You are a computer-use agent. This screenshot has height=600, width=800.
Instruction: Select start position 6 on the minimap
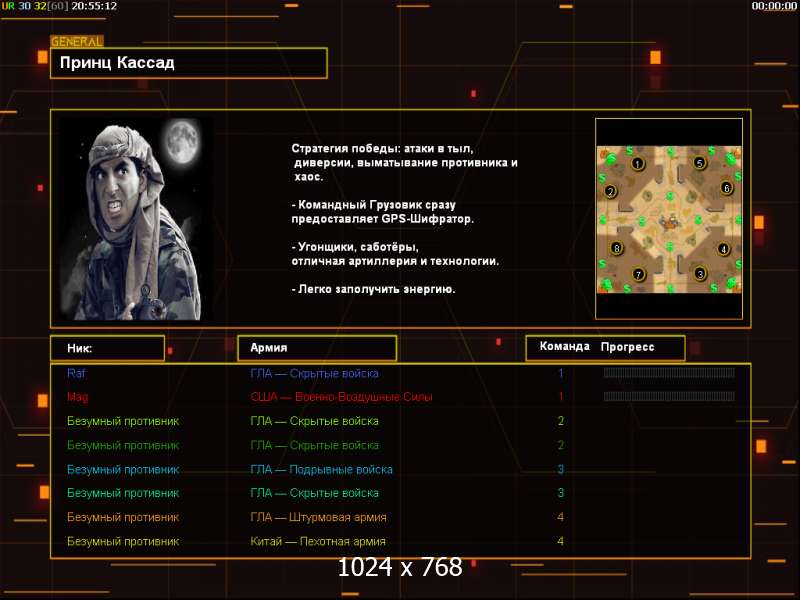point(727,188)
